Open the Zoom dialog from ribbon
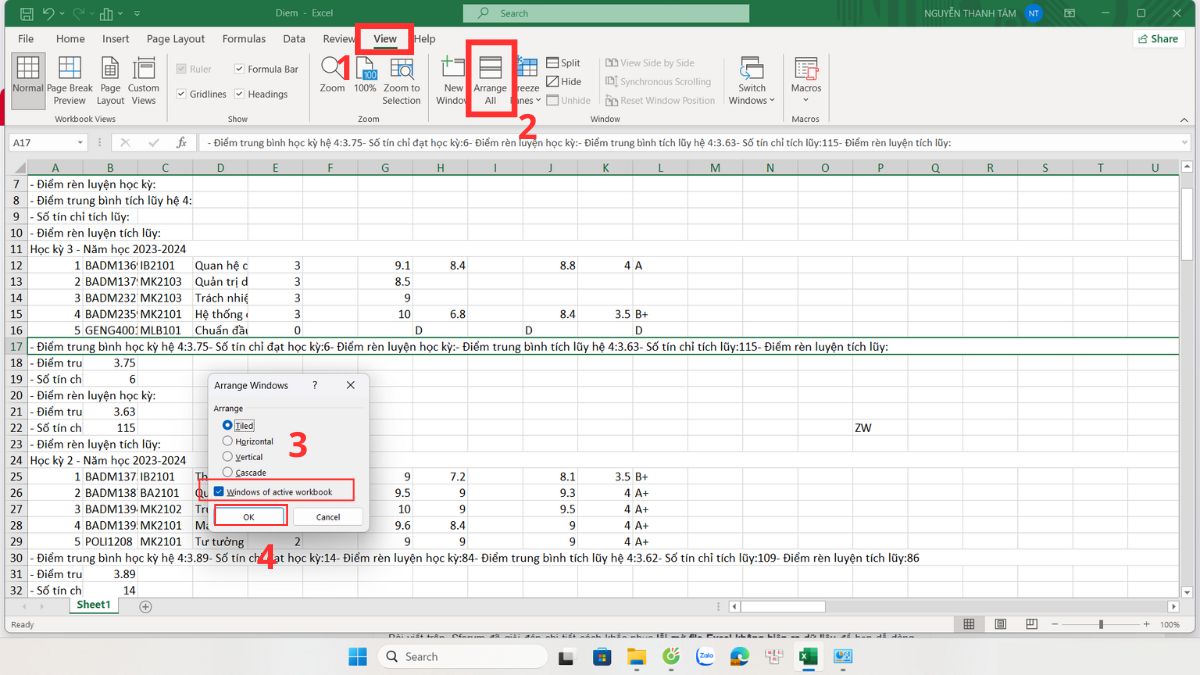The width and height of the screenshot is (1200, 675). (x=332, y=75)
